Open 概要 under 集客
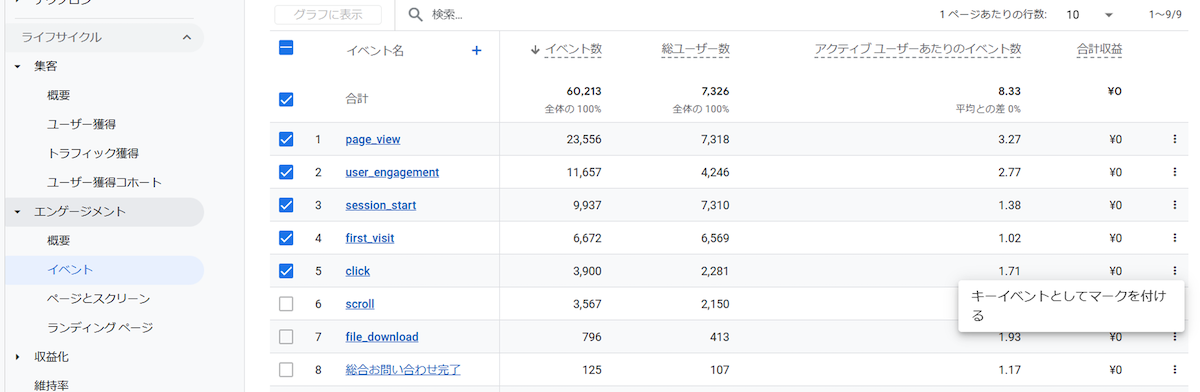Viewport: 1200px width, 392px height. click(x=58, y=95)
